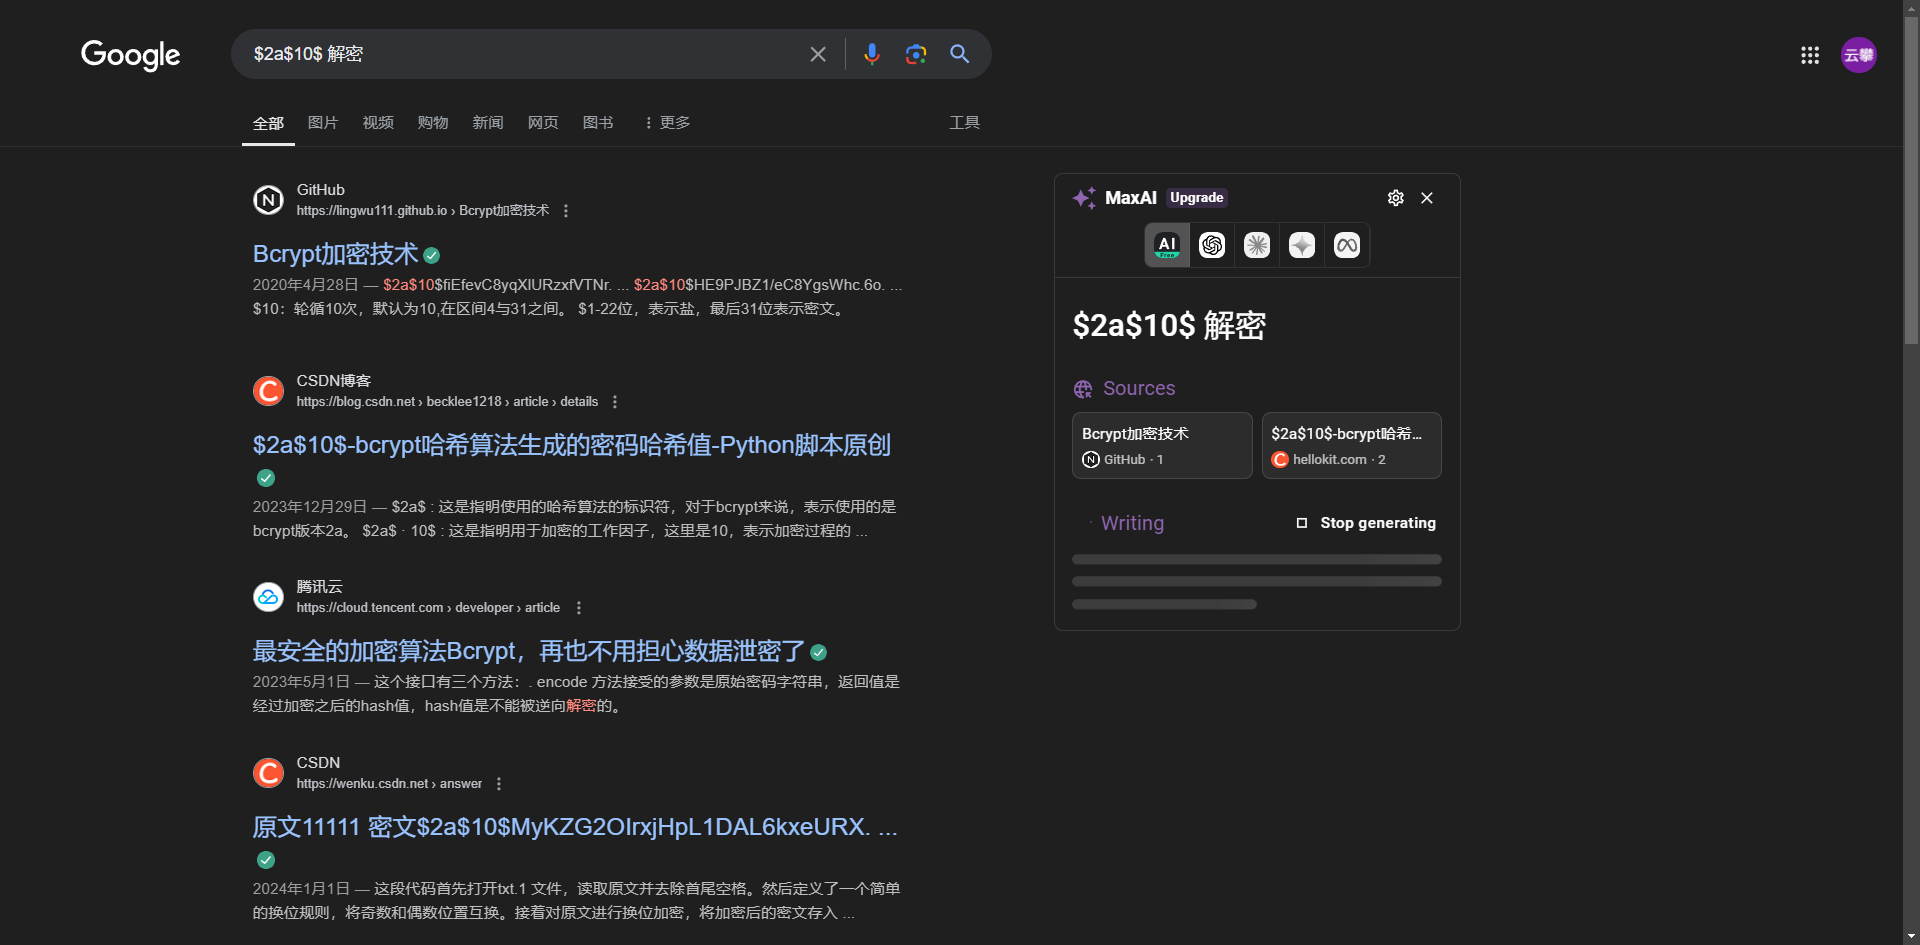Open more options for wenku.csdn.net result
Screen dimensions: 1920x945
499,784
